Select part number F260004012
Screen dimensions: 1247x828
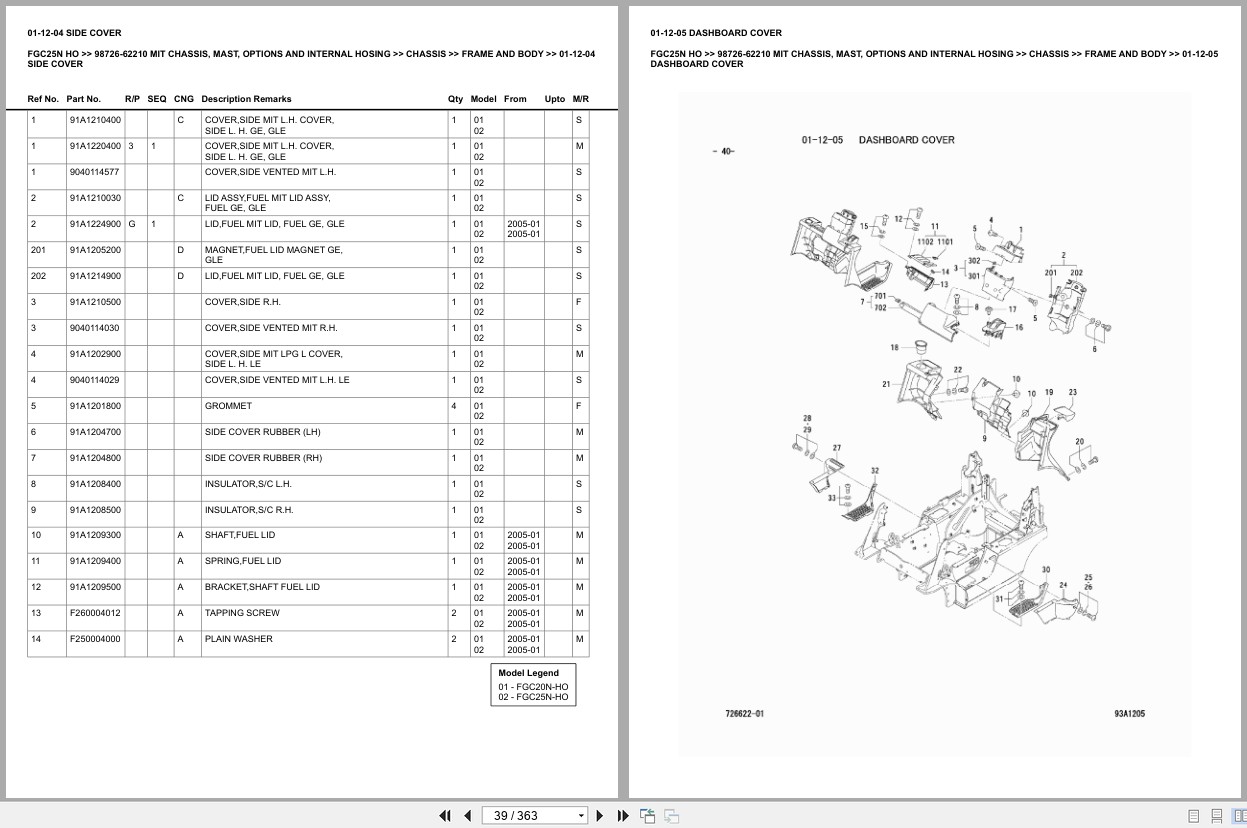pyautogui.click(x=95, y=613)
